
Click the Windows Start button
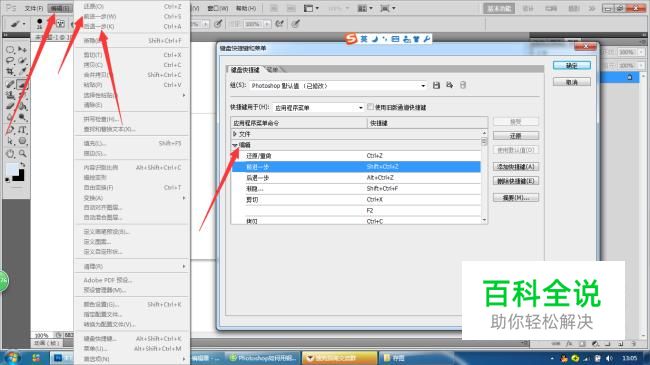point(11,358)
